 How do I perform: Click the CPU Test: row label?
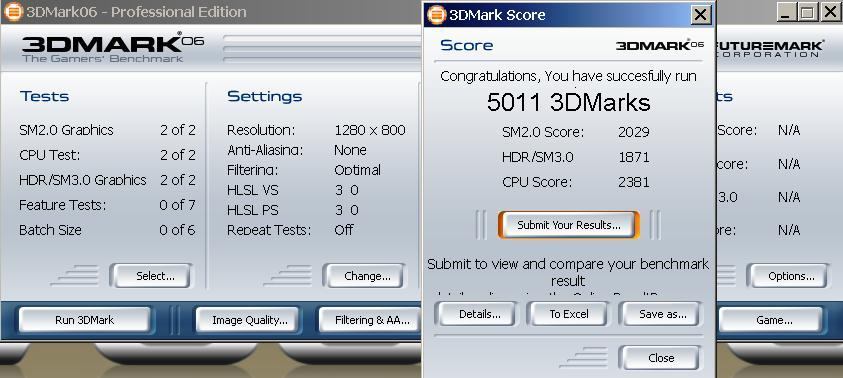click(x=49, y=155)
